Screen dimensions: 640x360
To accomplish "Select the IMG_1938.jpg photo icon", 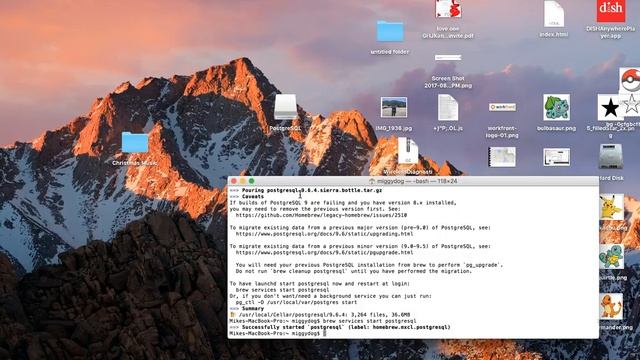I will coord(393,107).
